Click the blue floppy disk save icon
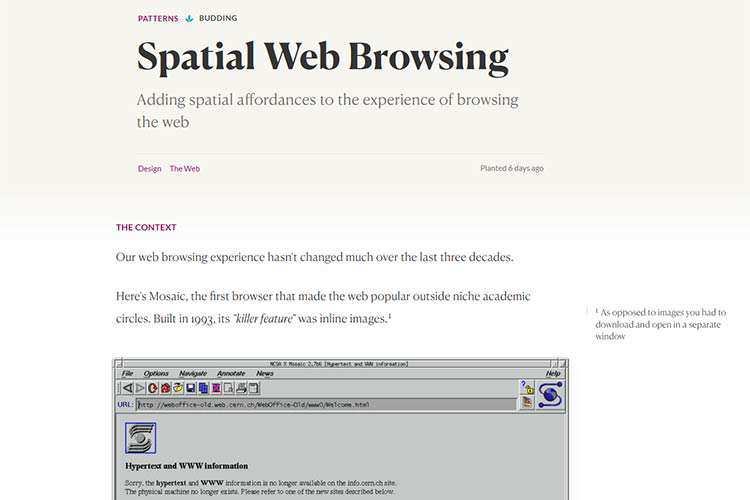 pos(191,387)
